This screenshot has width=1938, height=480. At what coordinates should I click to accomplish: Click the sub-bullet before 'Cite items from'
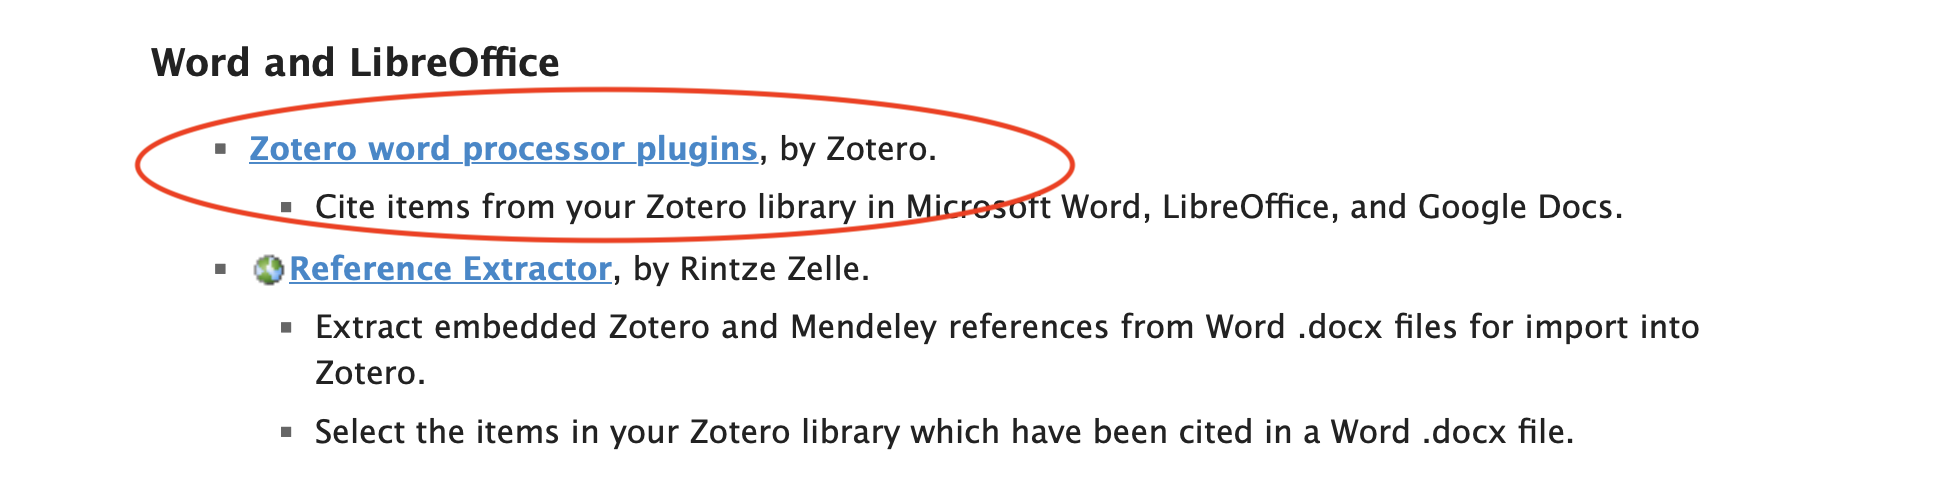point(287,208)
